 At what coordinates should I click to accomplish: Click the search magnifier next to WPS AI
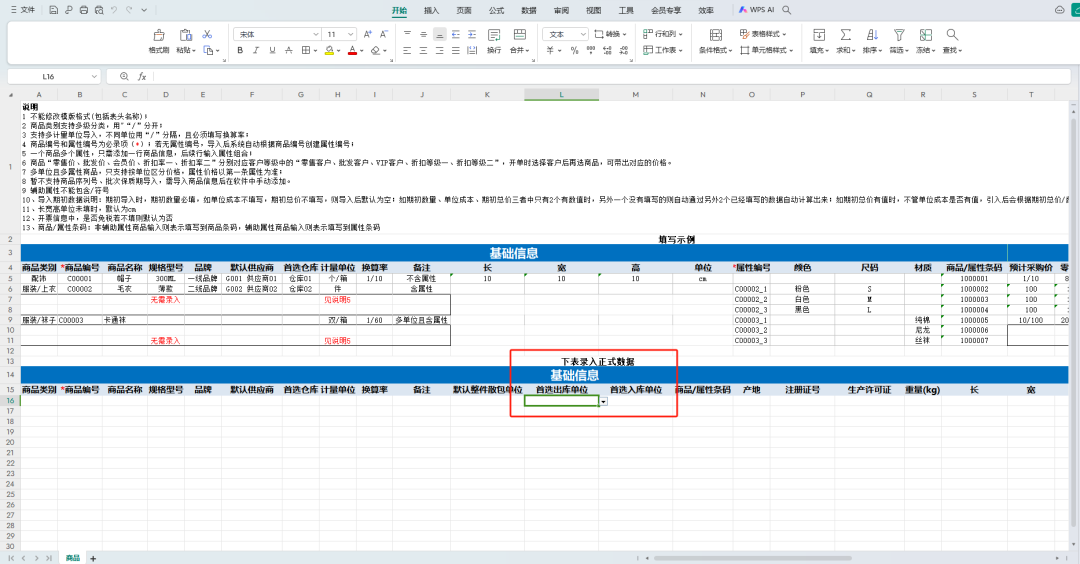click(x=787, y=10)
